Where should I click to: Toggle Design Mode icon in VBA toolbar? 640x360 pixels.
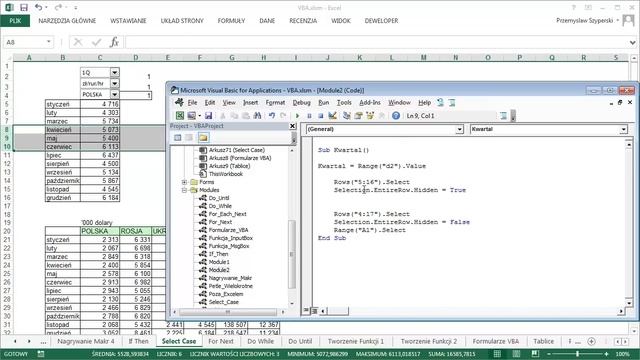(x=332, y=116)
